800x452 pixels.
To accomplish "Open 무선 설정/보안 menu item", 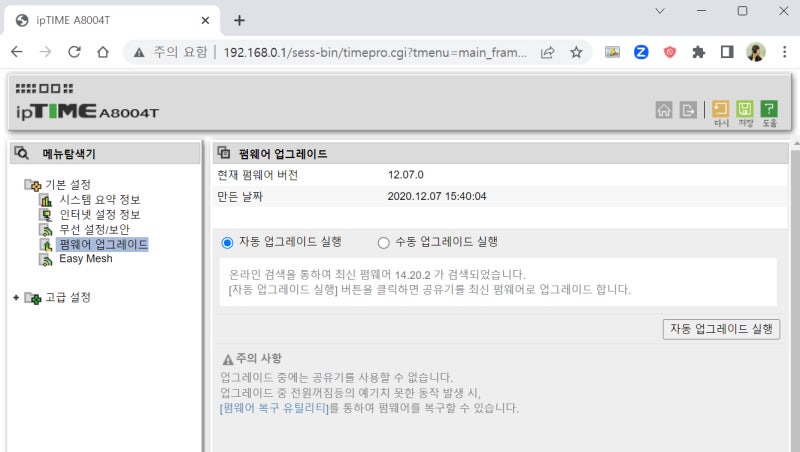I will [94, 230].
